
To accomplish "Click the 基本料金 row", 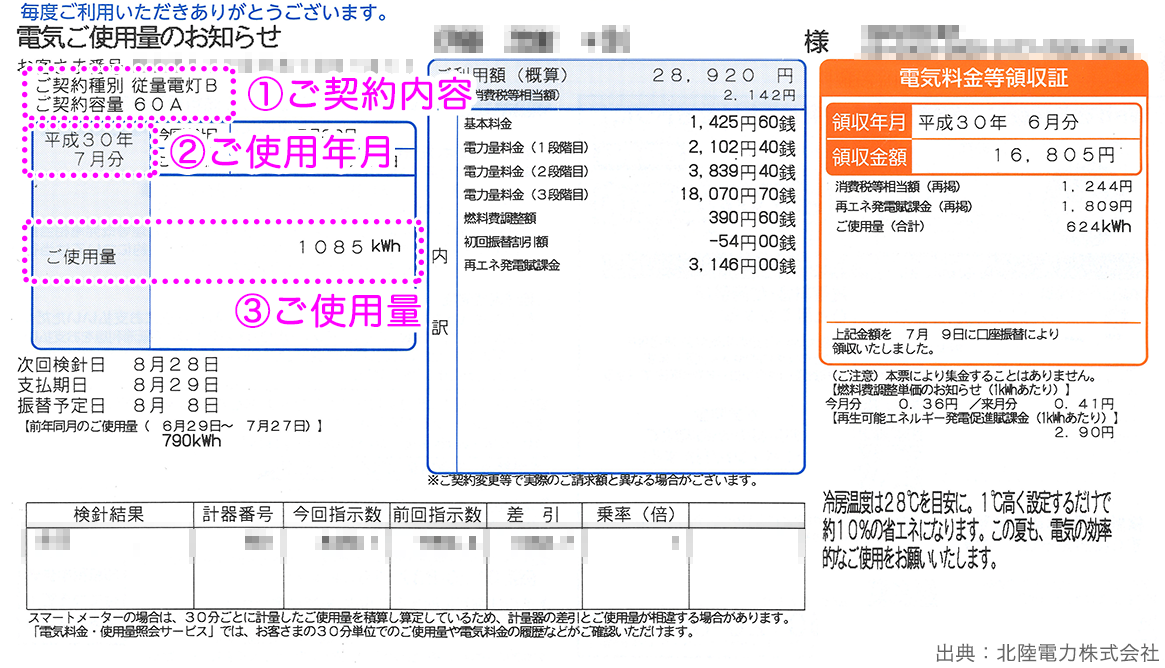I will [629, 124].
